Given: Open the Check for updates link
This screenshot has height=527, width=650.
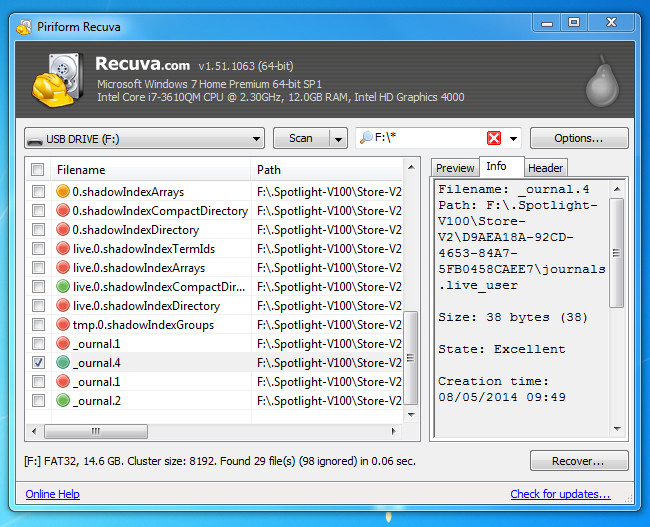Looking at the screenshot, I should 560,494.
